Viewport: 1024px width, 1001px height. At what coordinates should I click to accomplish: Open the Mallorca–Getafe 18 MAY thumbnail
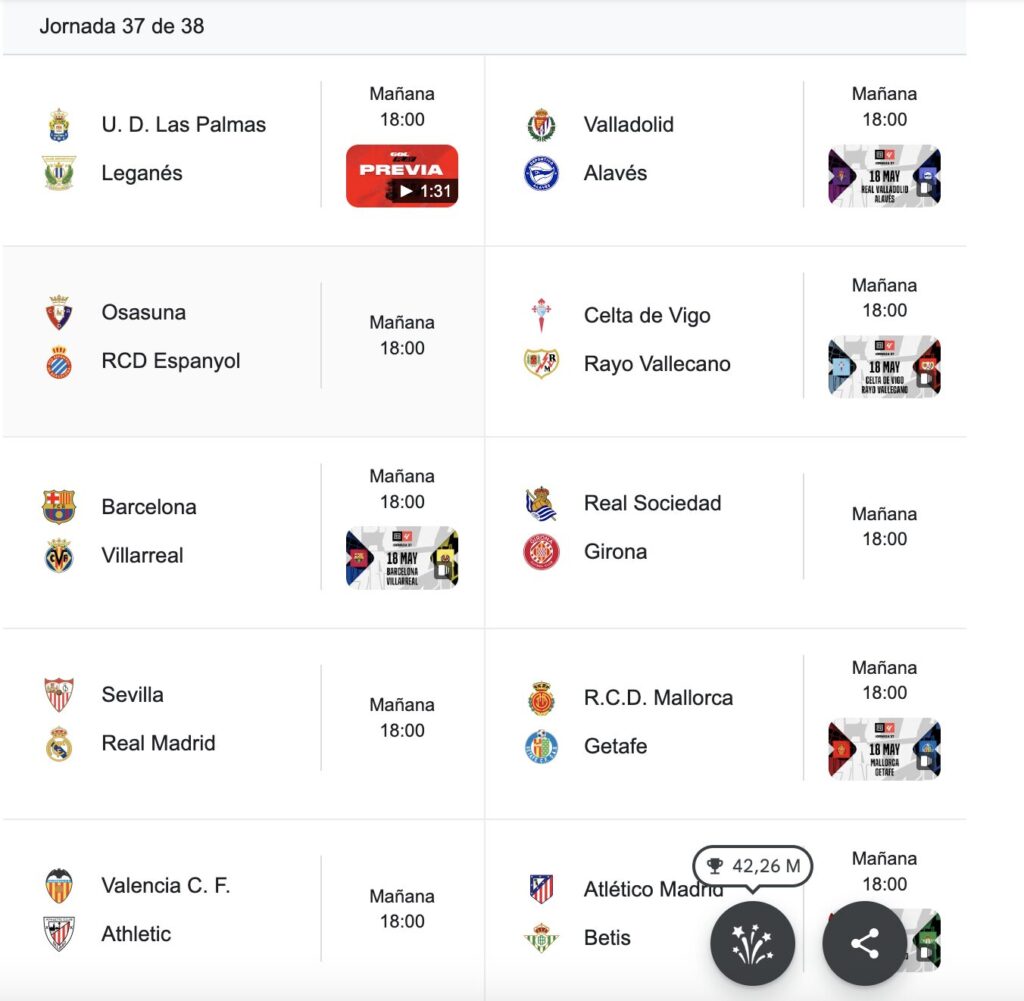884,749
